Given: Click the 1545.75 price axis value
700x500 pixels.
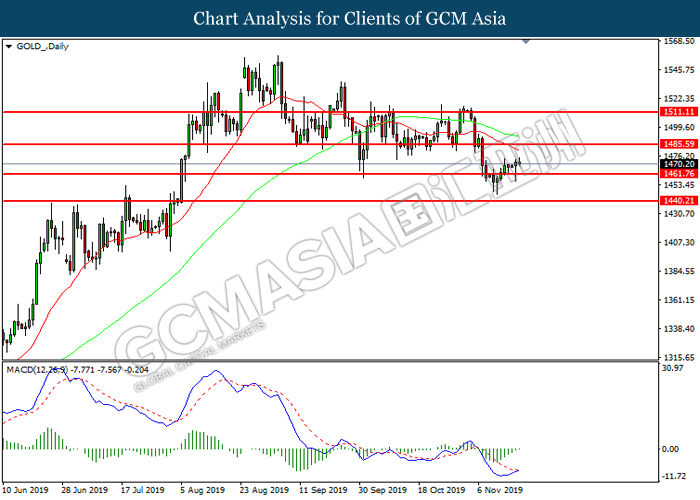Looking at the screenshot, I should tap(679, 70).
